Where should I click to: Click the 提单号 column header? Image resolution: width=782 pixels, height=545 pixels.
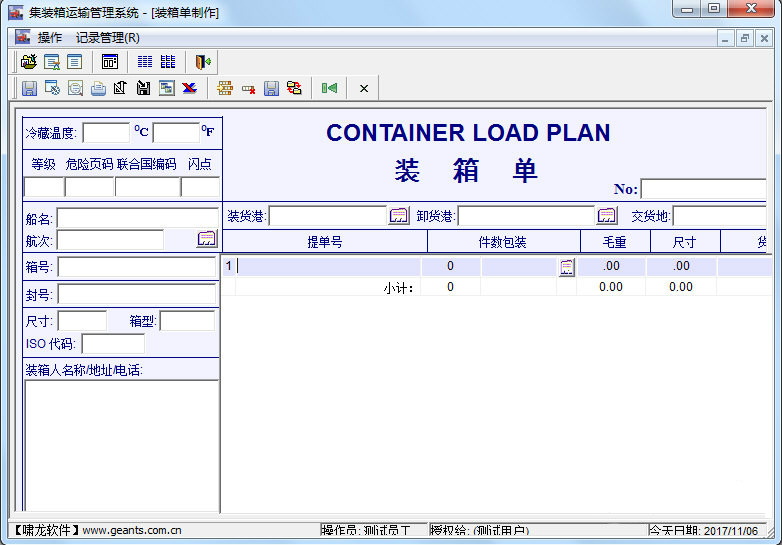pos(325,242)
